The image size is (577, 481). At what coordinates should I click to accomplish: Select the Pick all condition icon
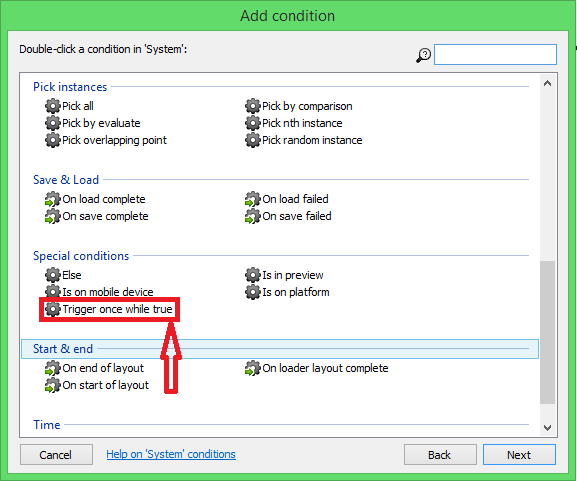53,106
